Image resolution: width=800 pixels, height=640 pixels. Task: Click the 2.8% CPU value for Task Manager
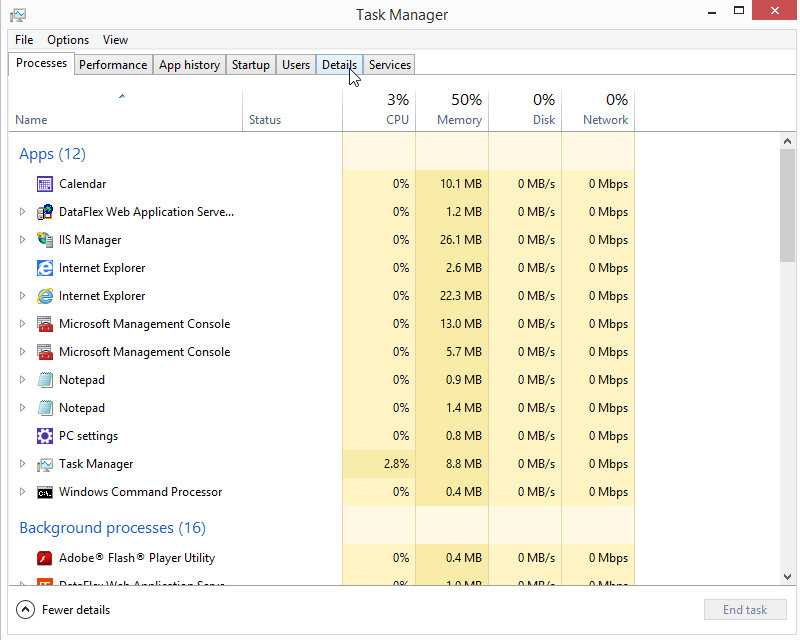[x=396, y=464]
